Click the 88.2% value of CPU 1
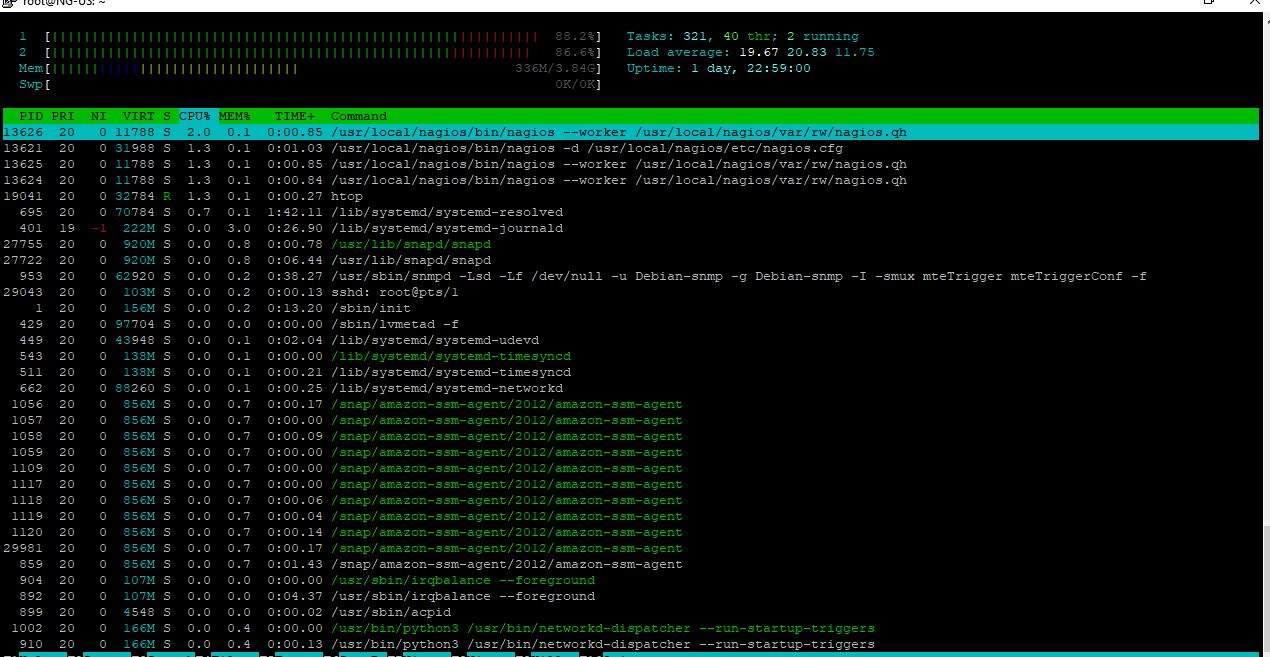 pos(575,36)
